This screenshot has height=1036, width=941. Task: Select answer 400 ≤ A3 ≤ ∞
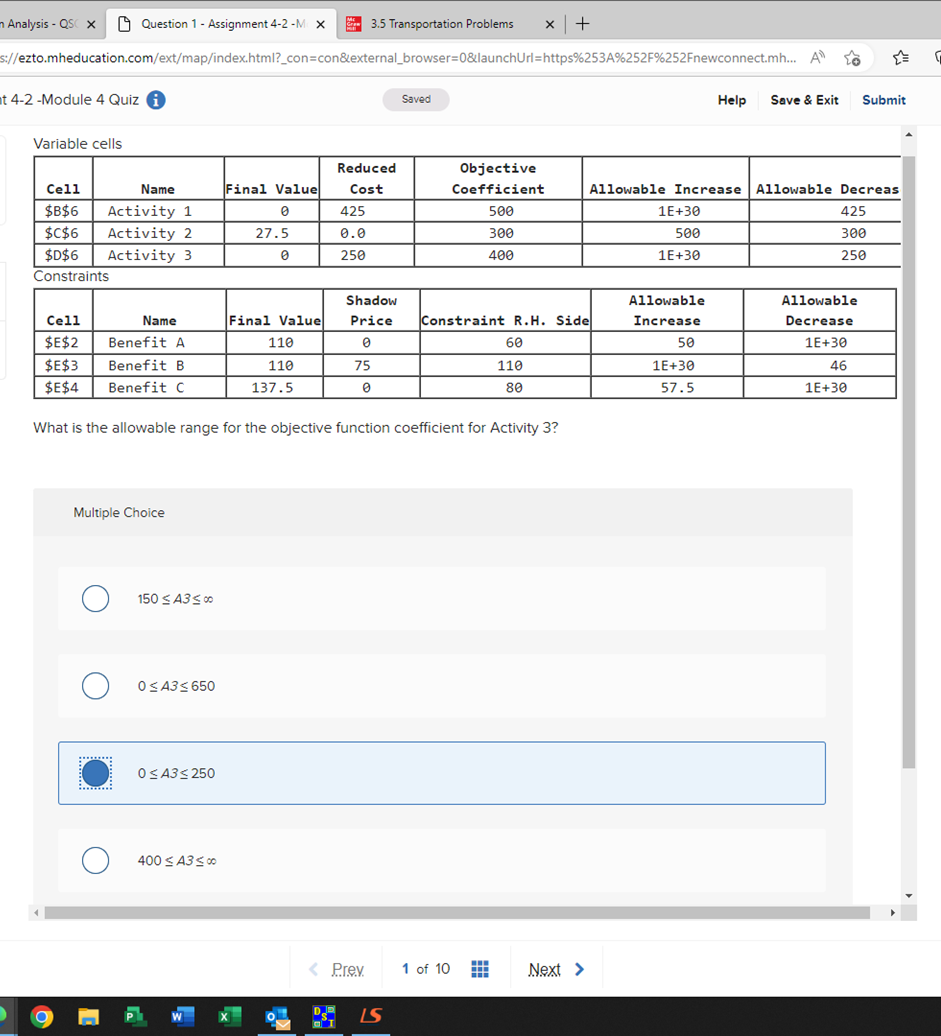[x=95, y=860]
